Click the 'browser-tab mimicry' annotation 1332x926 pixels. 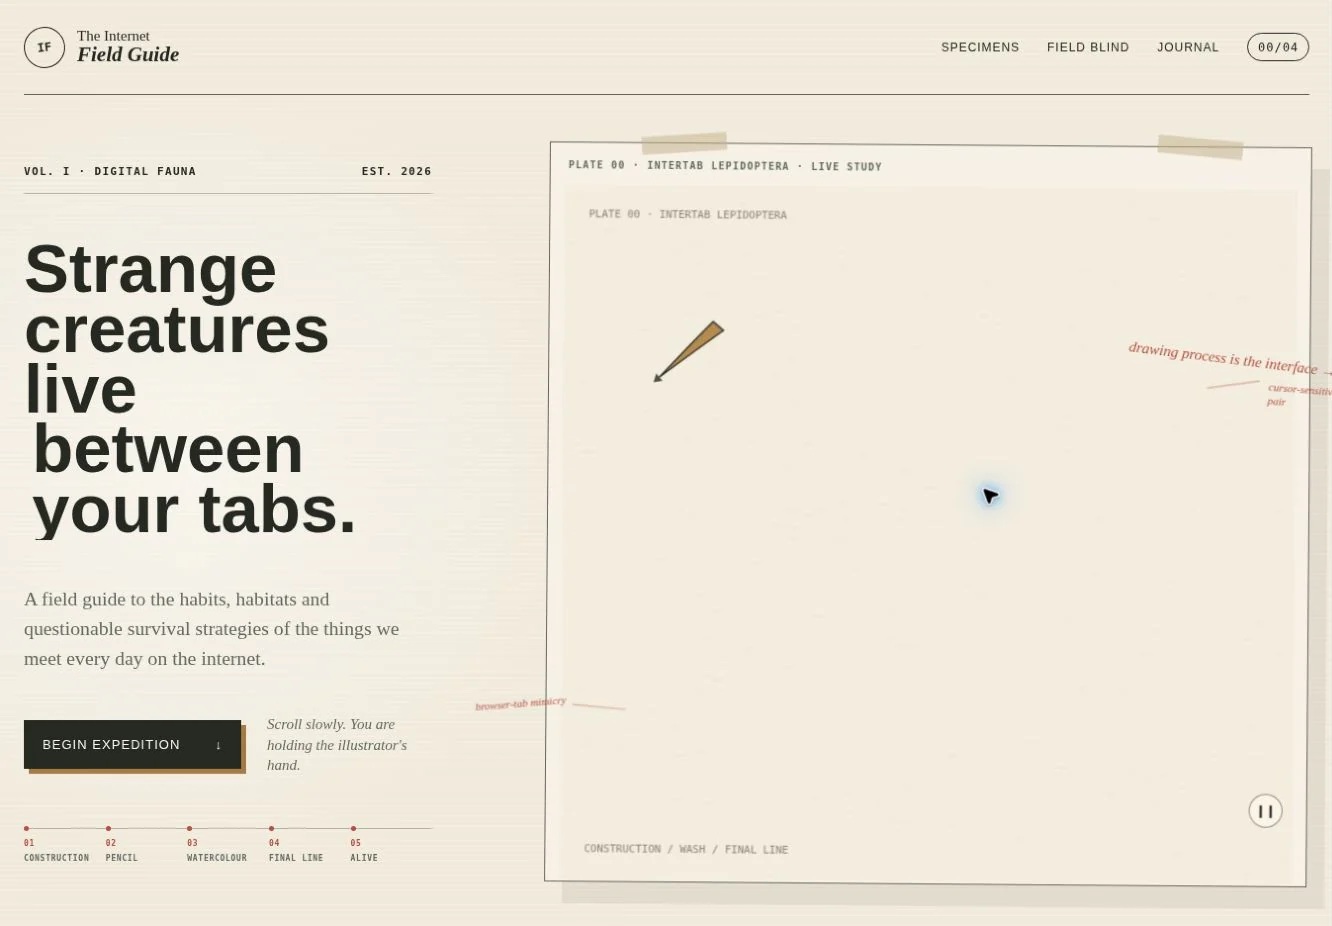click(x=520, y=704)
